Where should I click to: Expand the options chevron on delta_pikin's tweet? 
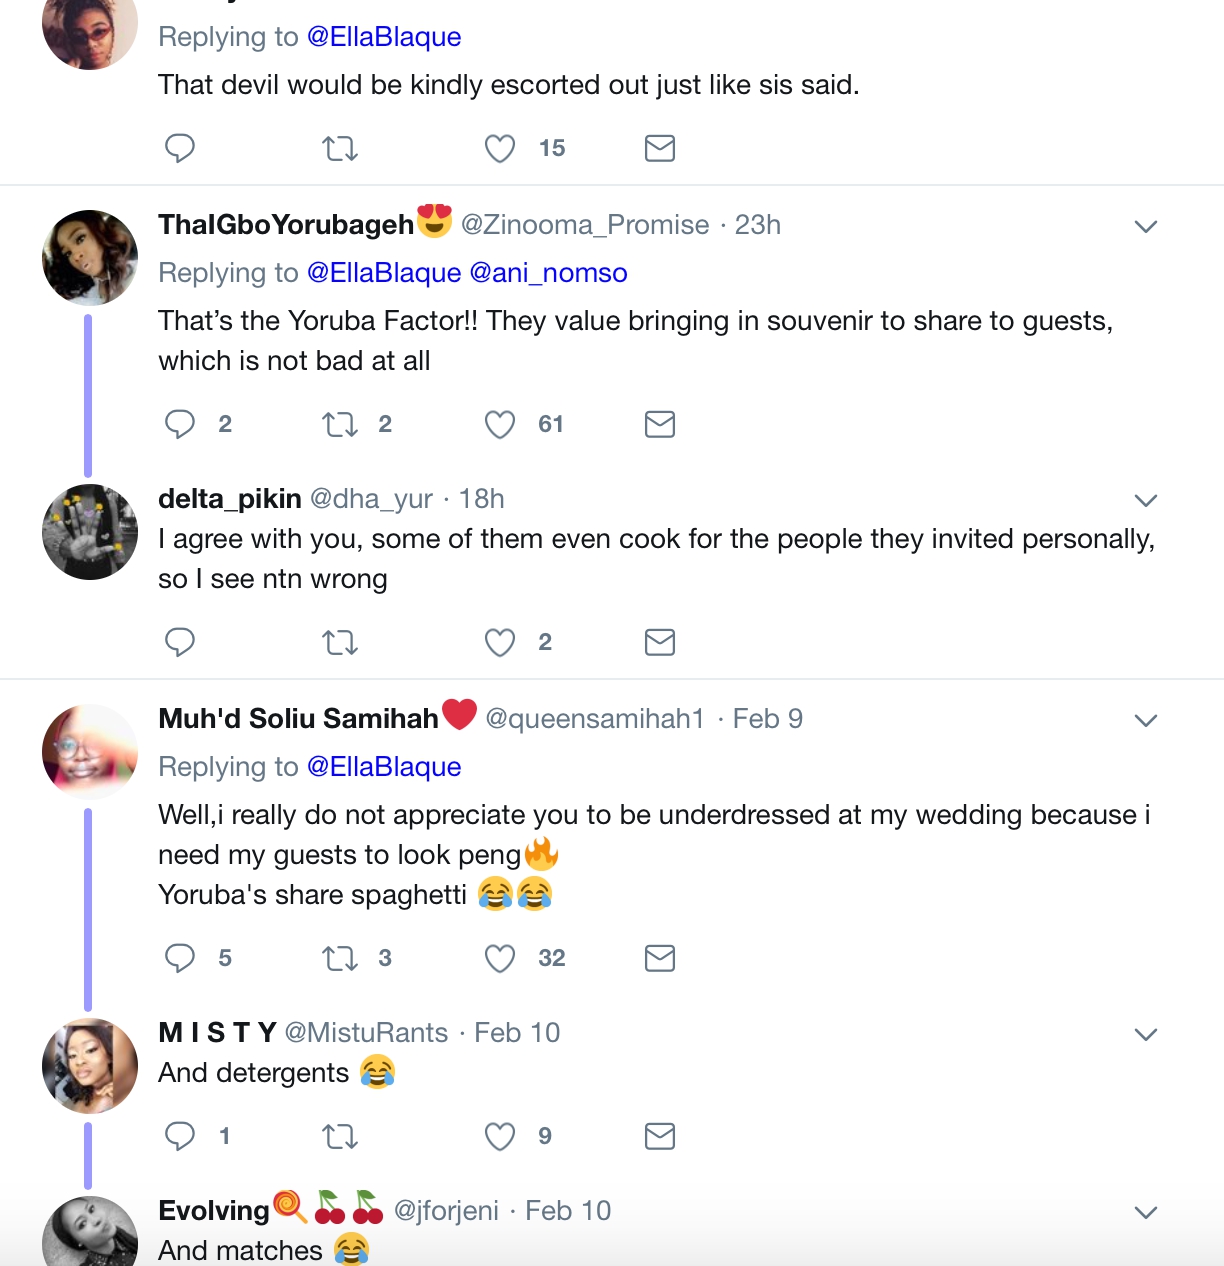click(x=1146, y=500)
